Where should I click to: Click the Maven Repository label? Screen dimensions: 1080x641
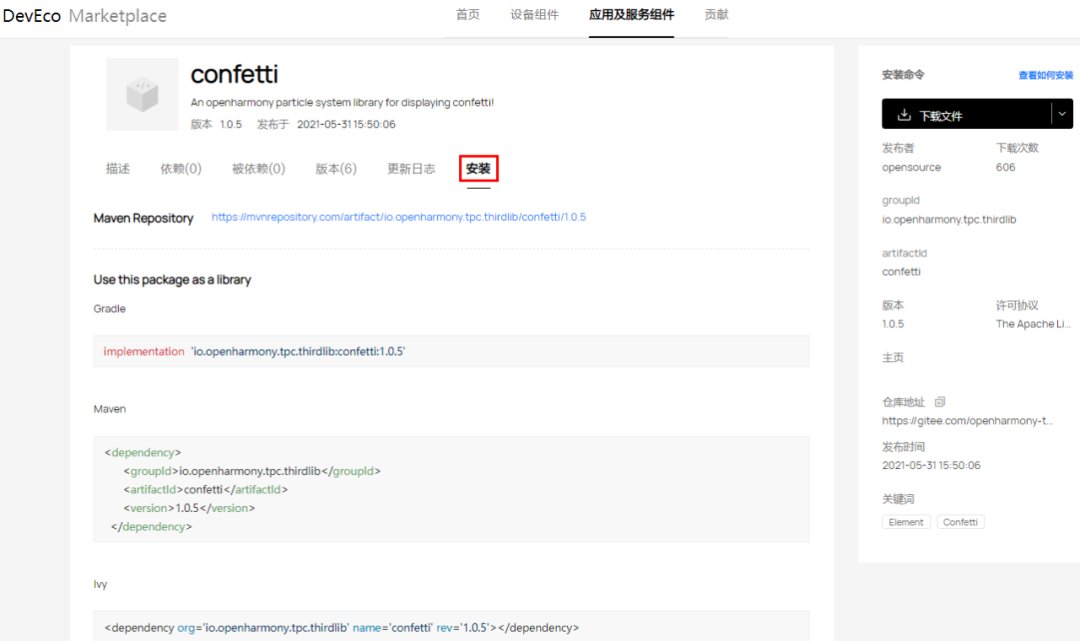click(143, 218)
